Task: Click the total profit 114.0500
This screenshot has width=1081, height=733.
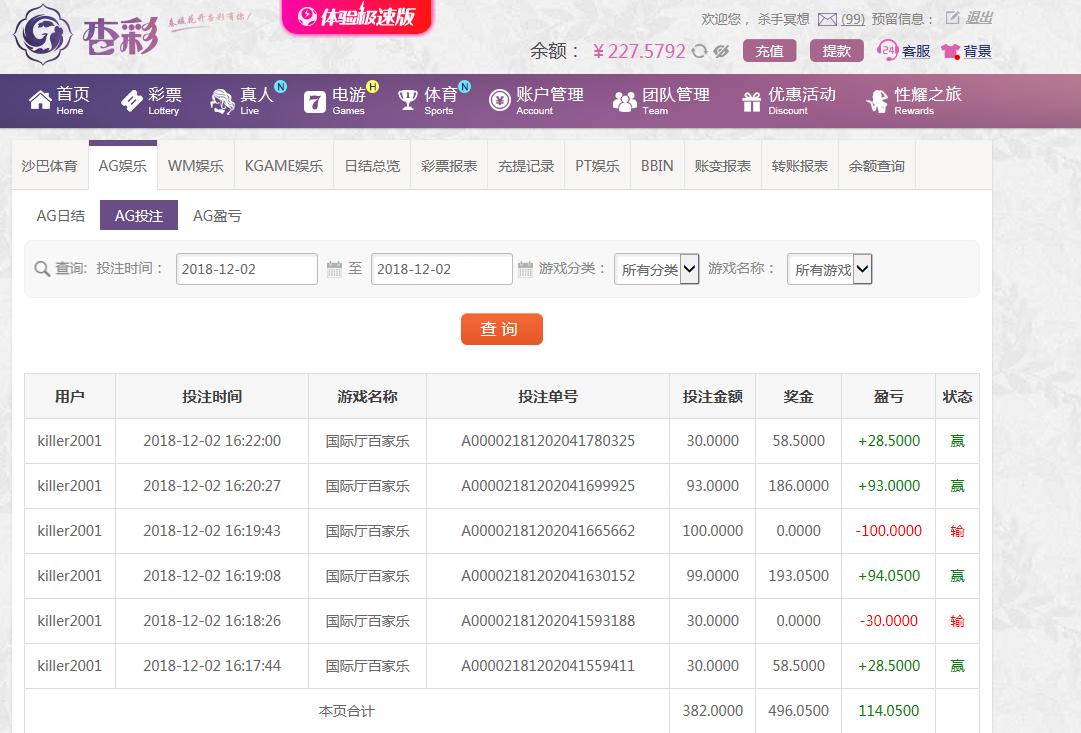Action: pyautogui.click(x=889, y=710)
